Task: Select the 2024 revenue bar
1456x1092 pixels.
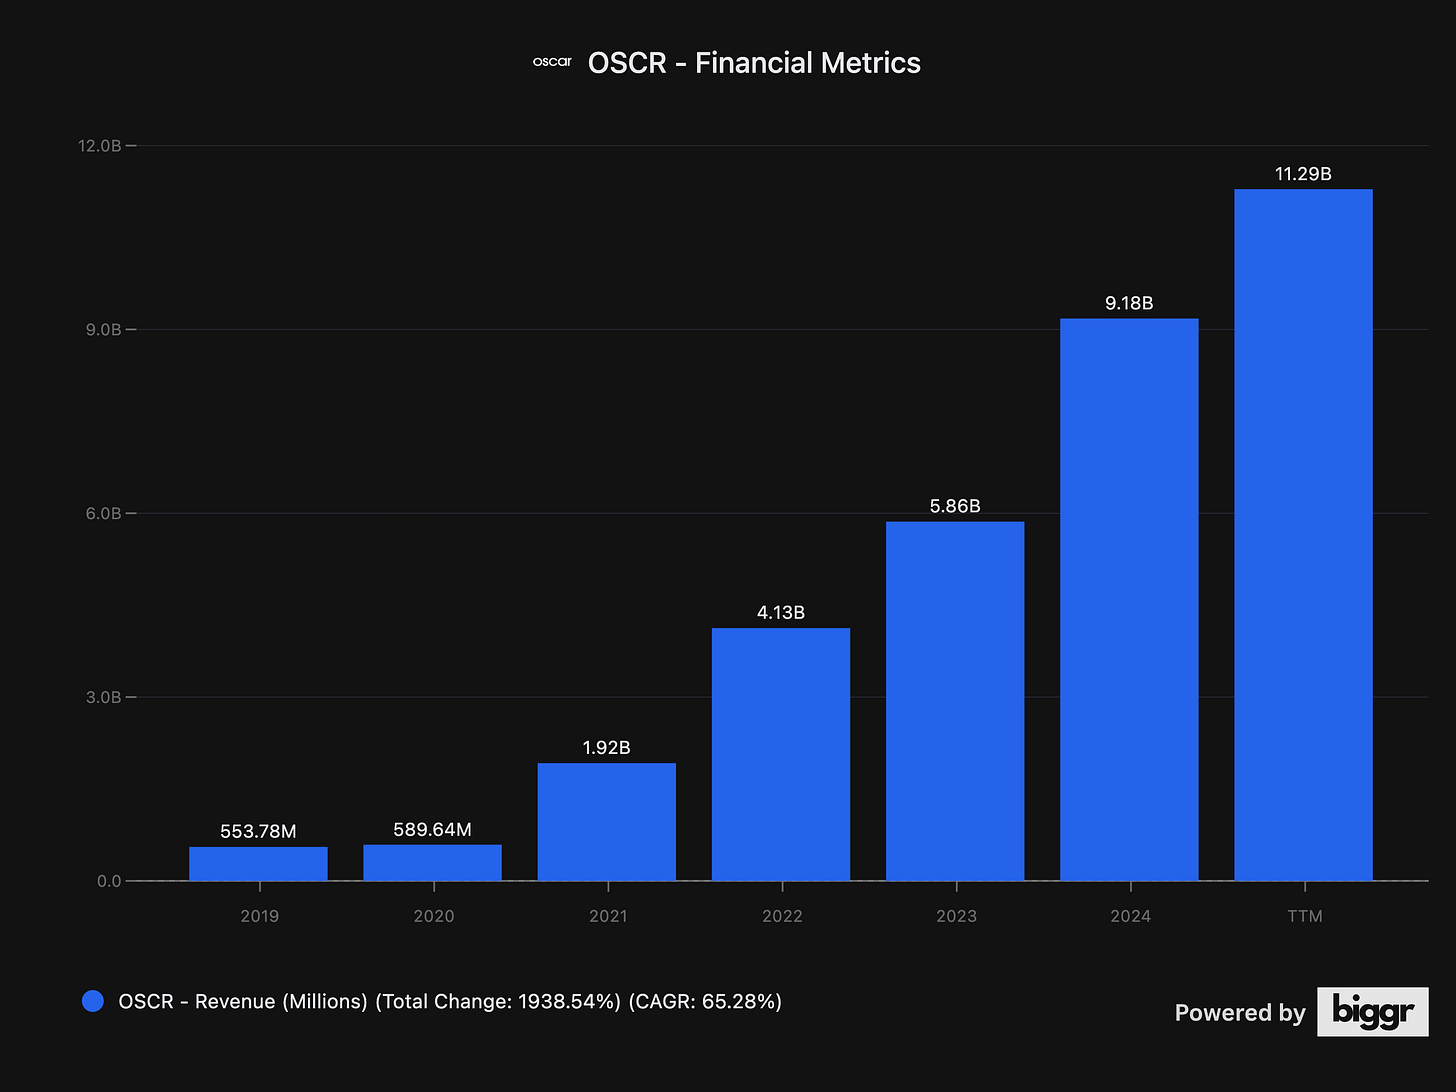Action: [1128, 600]
